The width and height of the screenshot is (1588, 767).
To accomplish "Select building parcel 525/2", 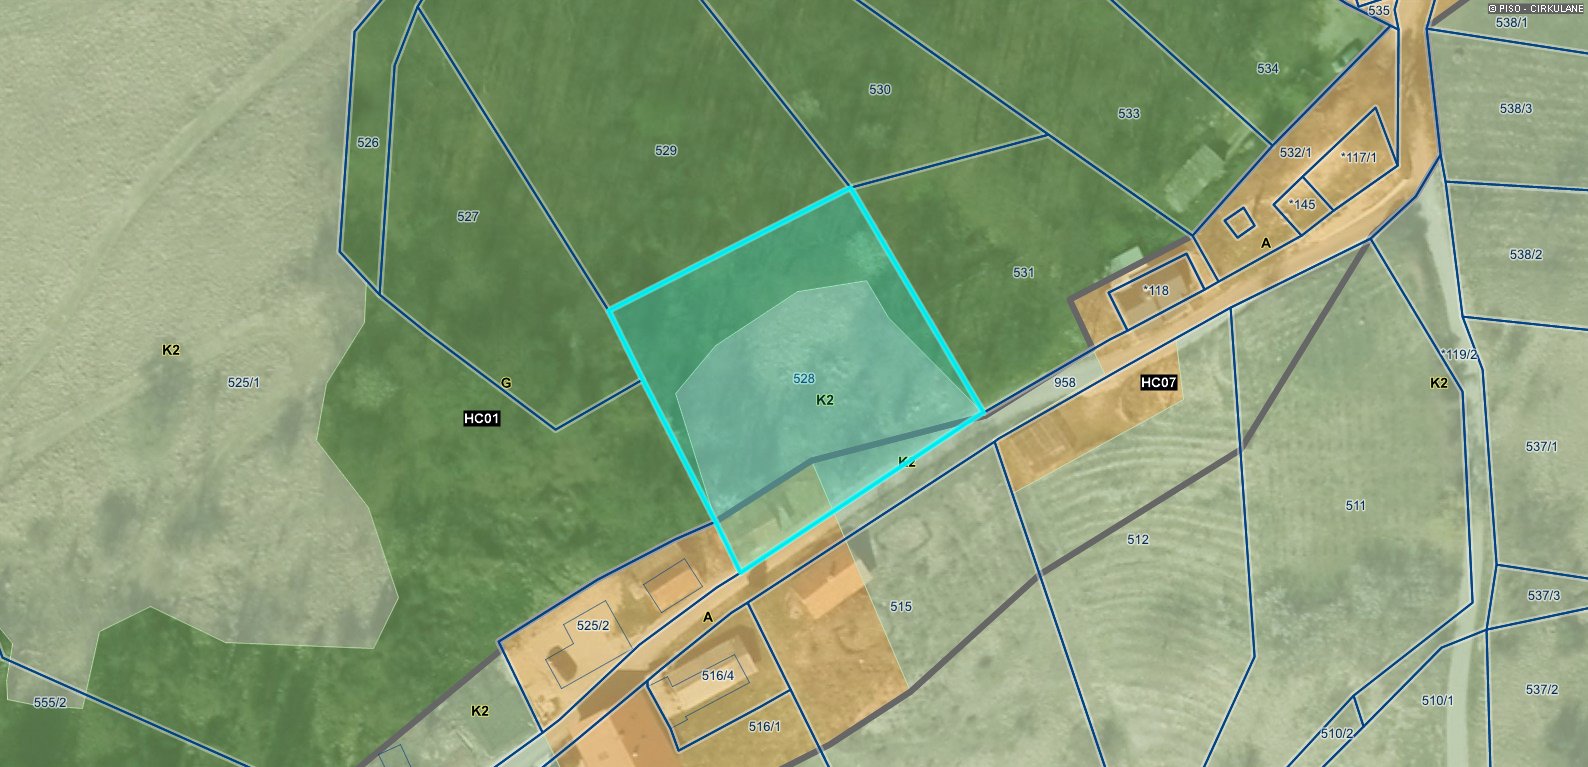I will [593, 626].
